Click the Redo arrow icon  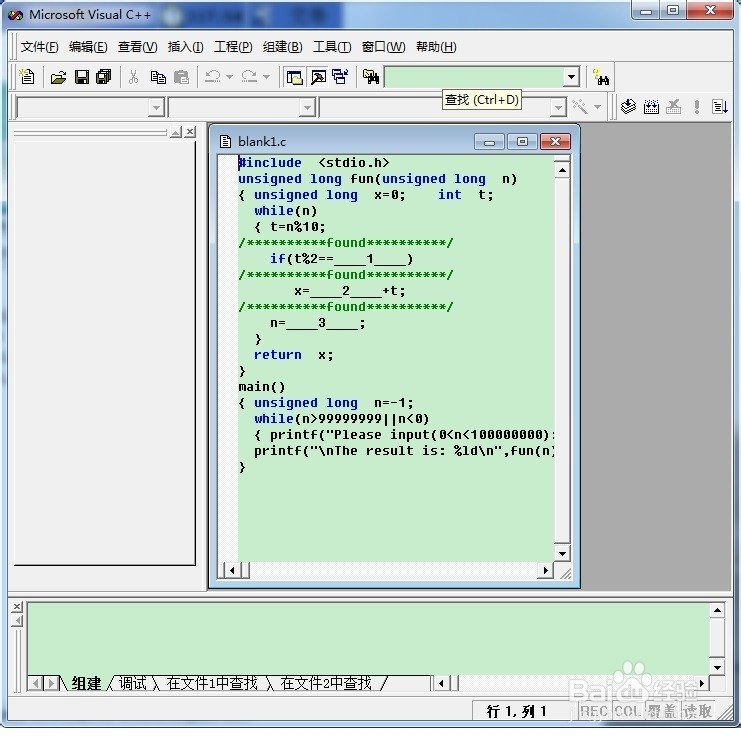pos(249,77)
